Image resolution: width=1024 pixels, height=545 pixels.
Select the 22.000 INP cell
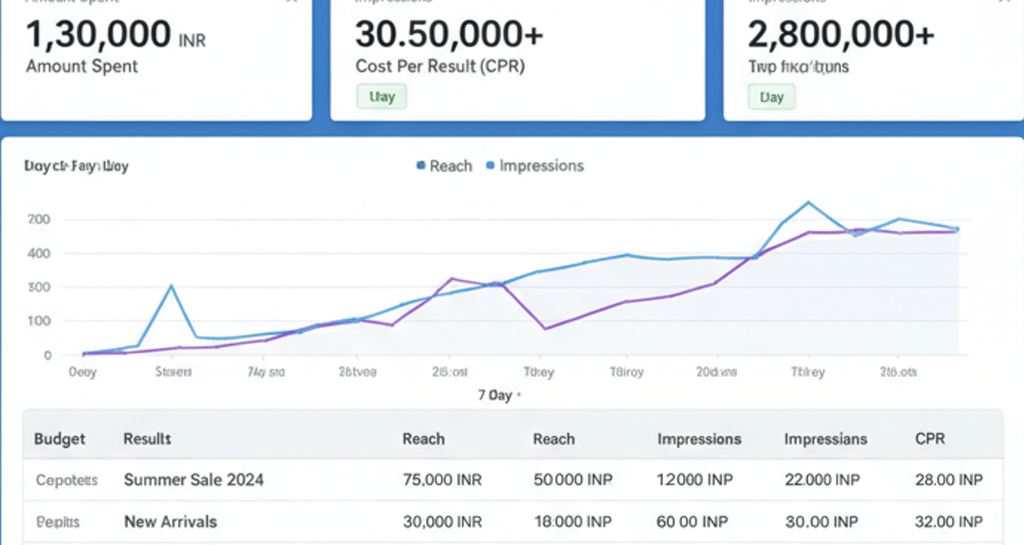coord(822,480)
